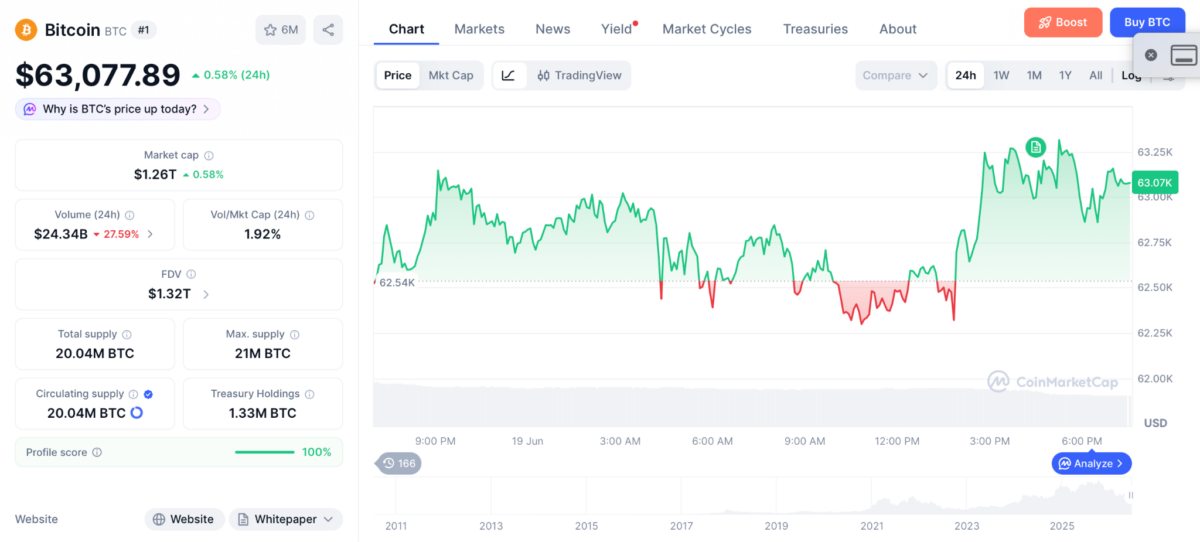Select the 1M time range
The image size is (1200, 542).
click(x=1034, y=75)
